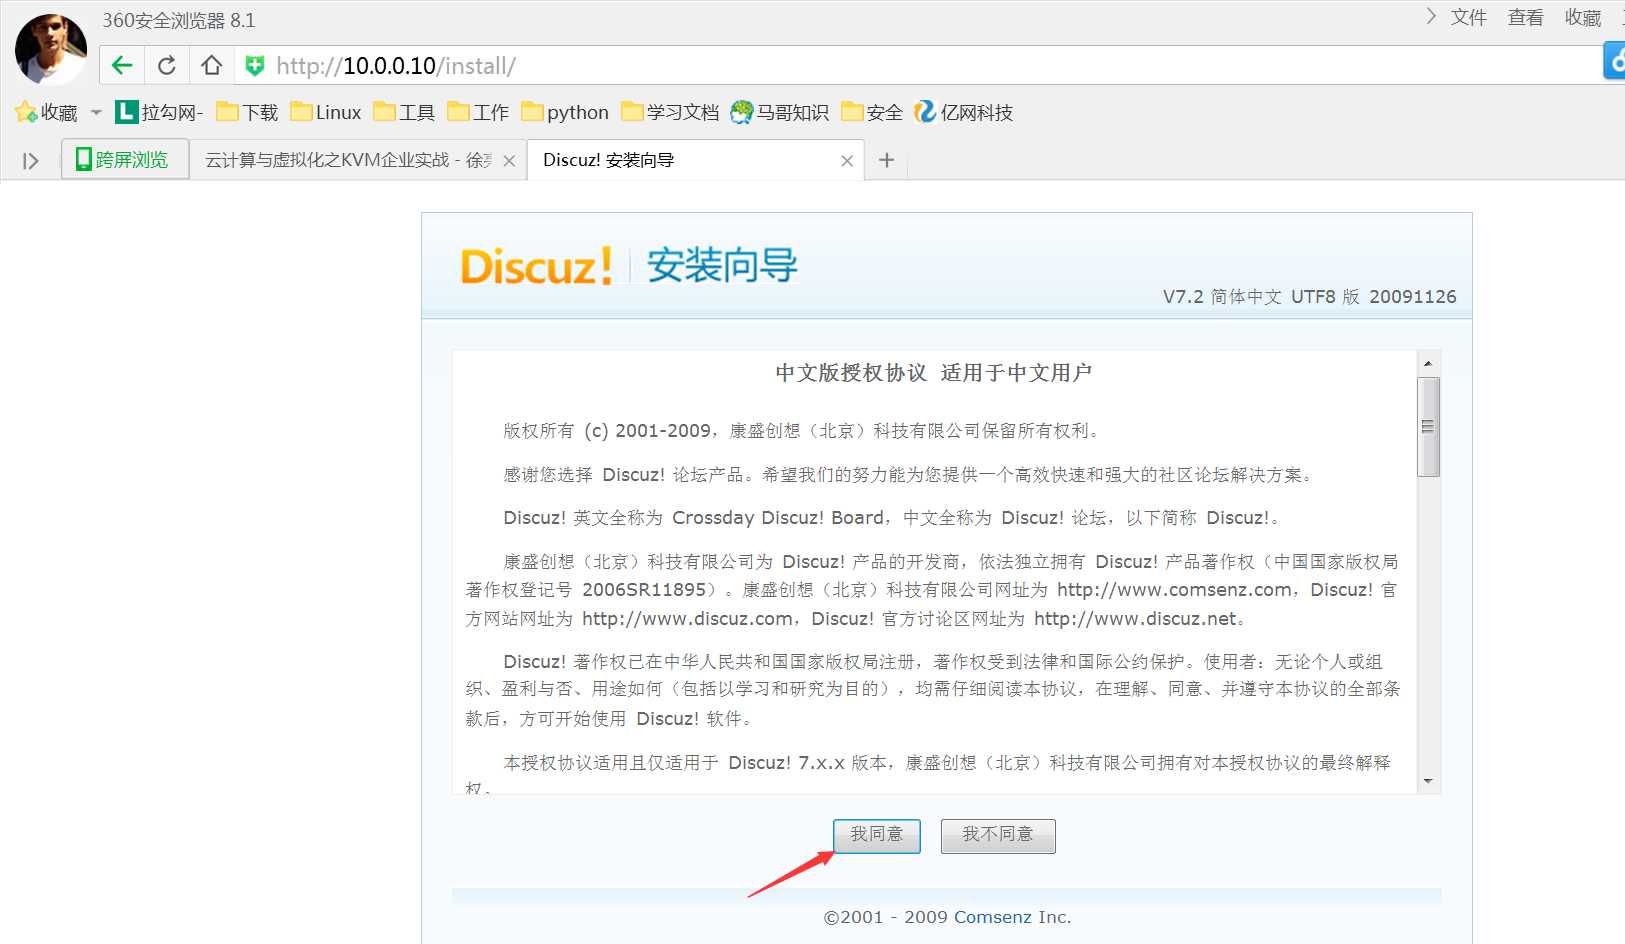Click the green security shield icon

(255, 66)
